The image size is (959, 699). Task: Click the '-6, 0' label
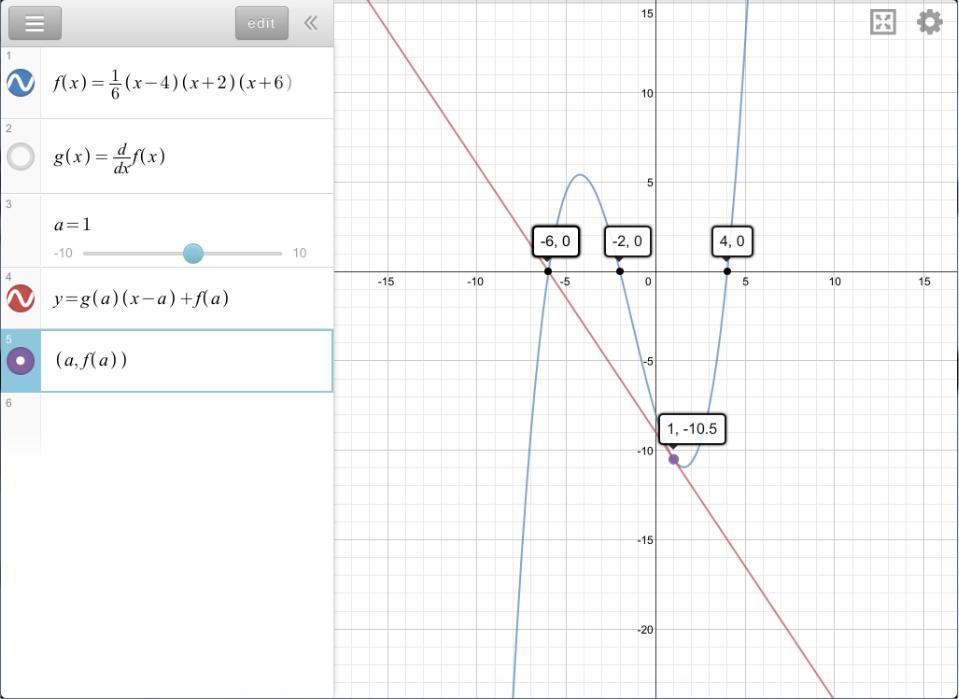click(555, 241)
